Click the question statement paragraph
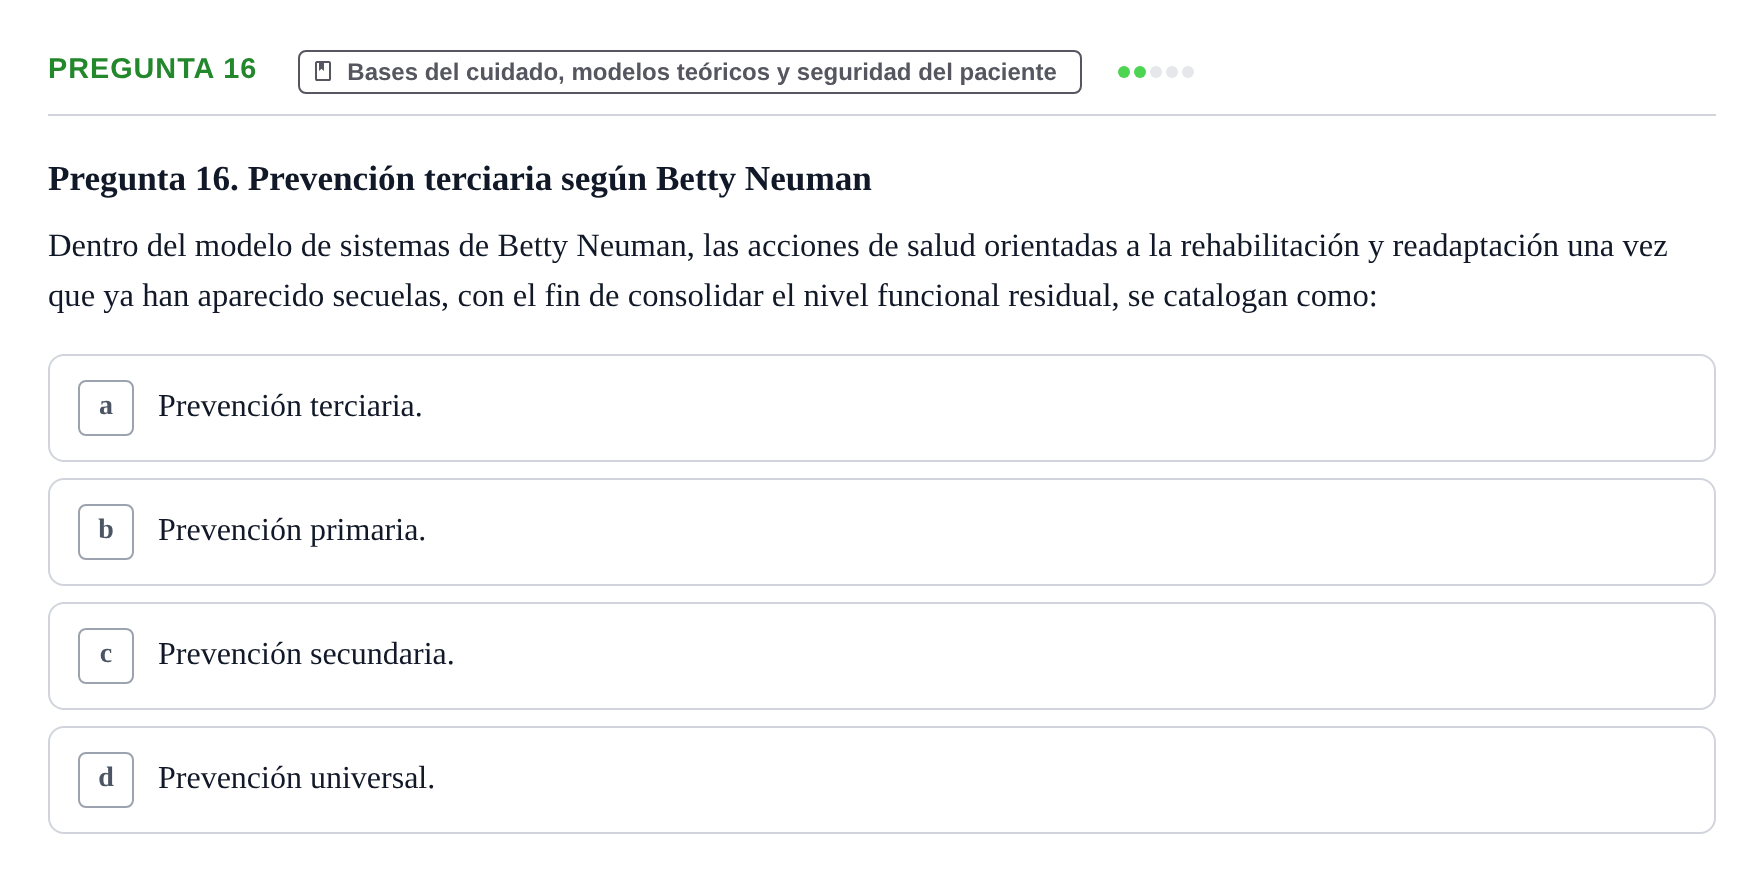 858,271
